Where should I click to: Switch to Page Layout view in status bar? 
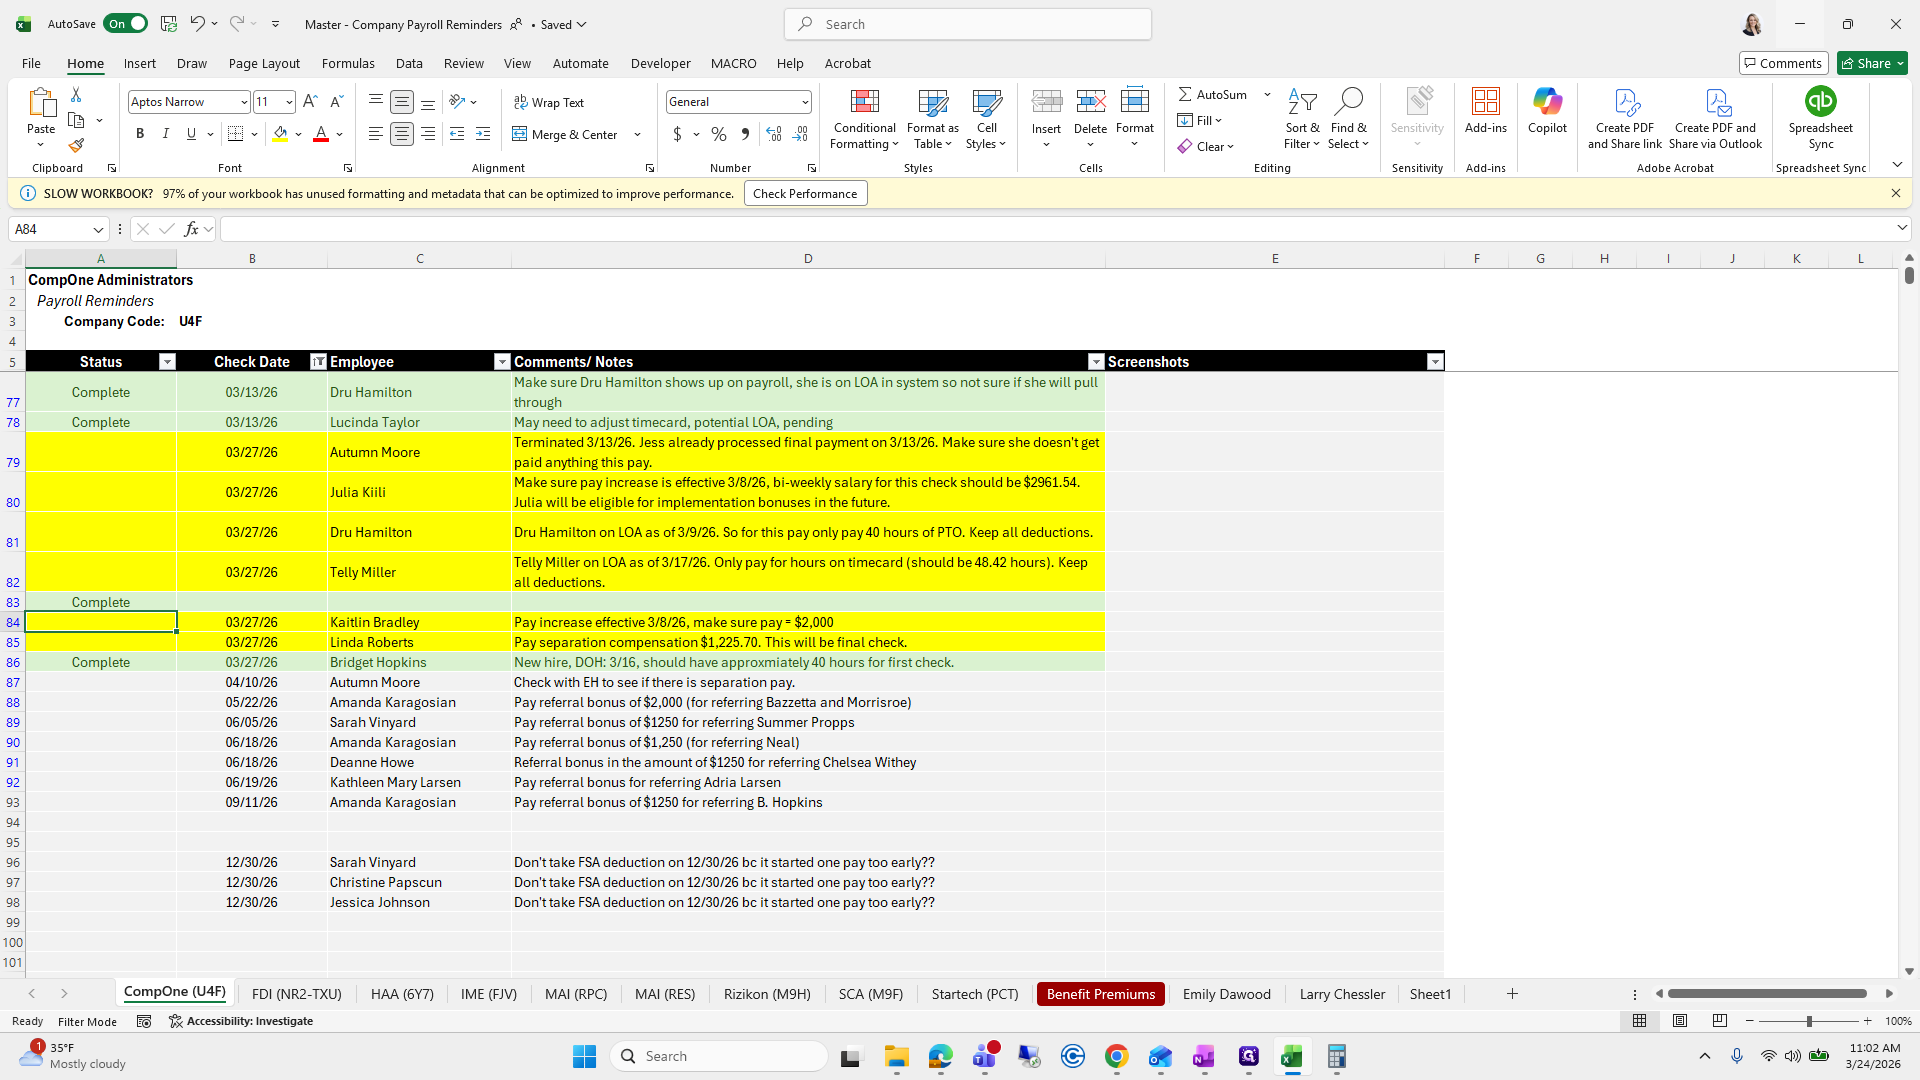(x=1680, y=1021)
